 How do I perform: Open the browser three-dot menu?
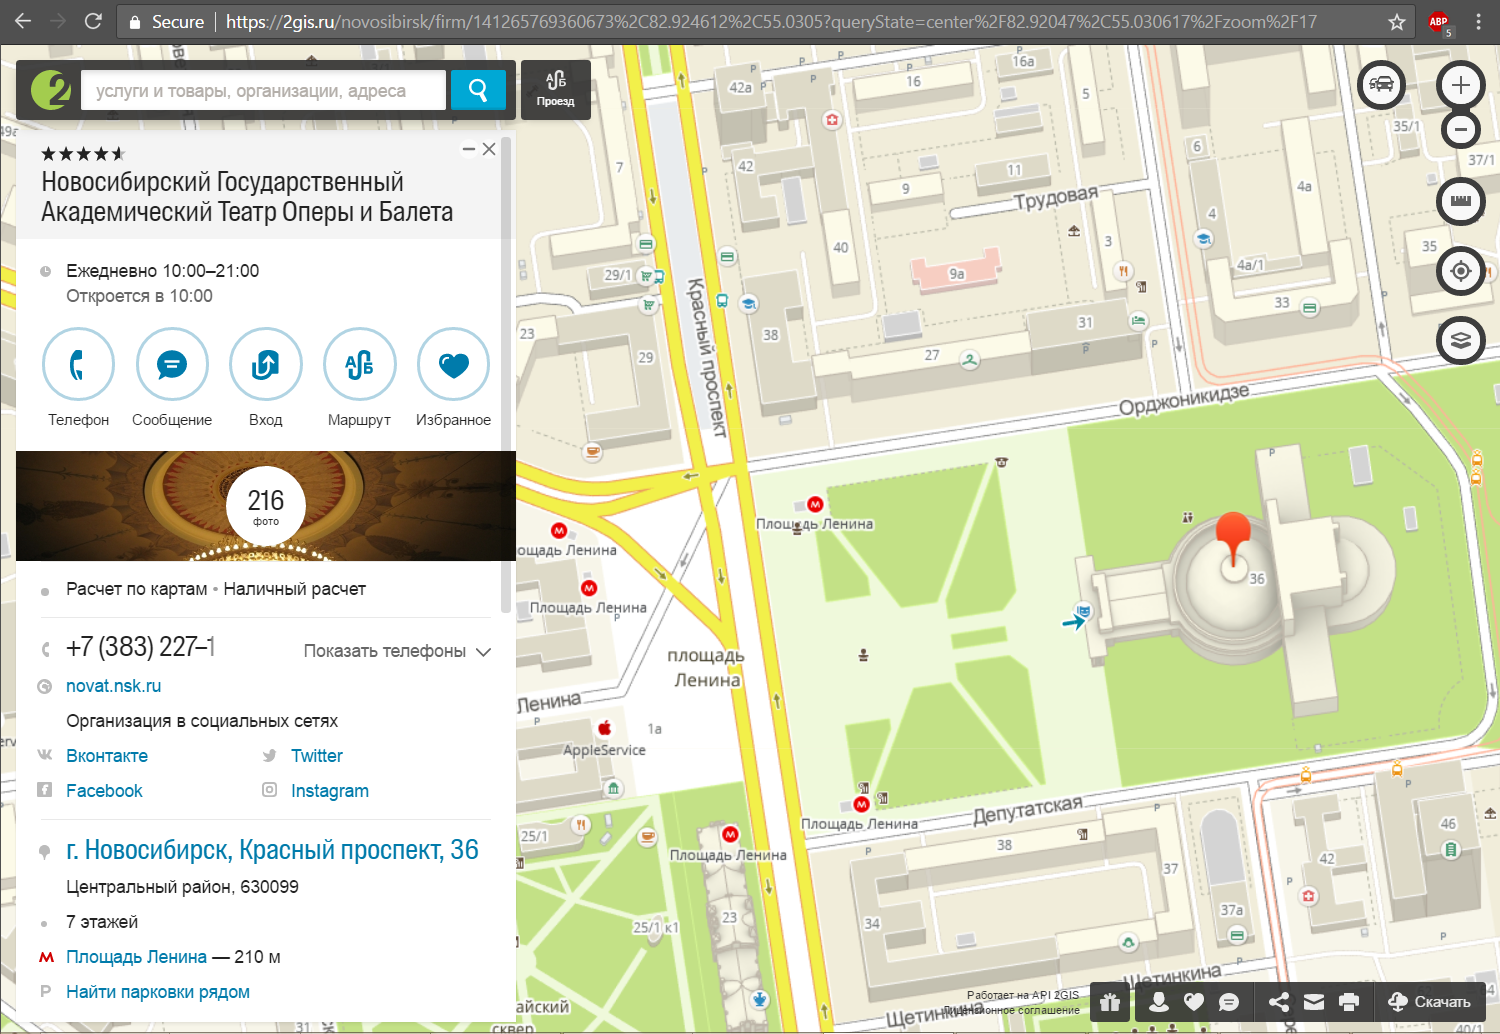pyautogui.click(x=1479, y=22)
